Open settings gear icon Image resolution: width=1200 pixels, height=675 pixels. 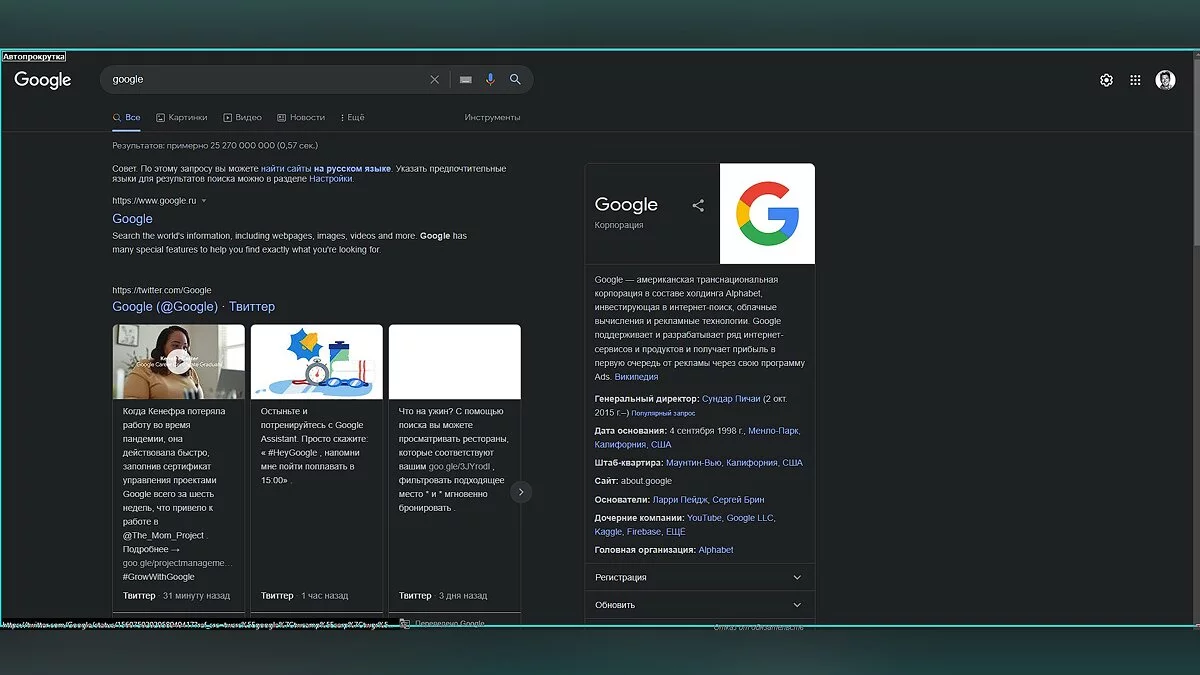(x=1106, y=80)
